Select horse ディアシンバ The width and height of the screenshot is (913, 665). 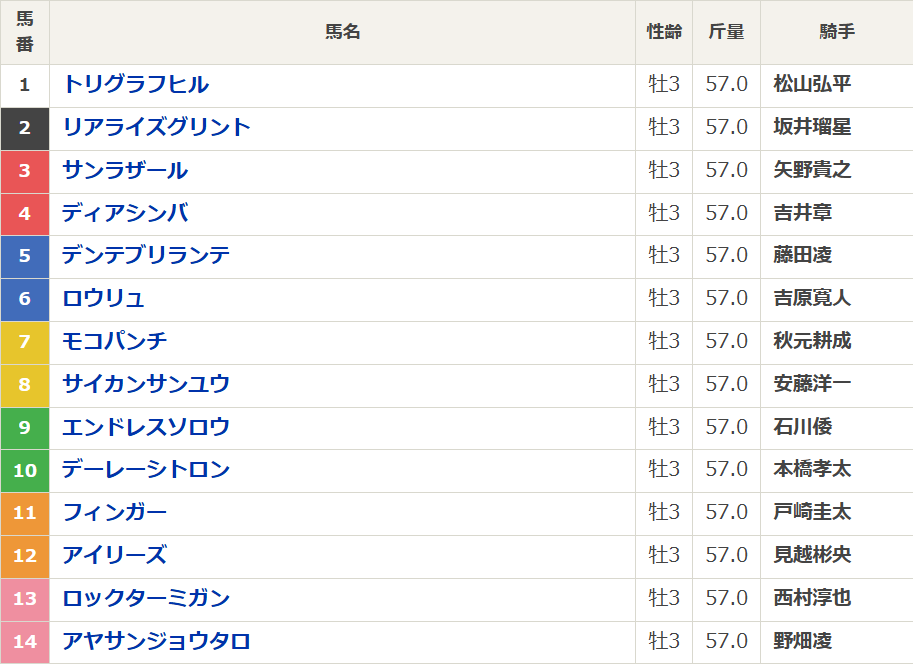click(125, 213)
